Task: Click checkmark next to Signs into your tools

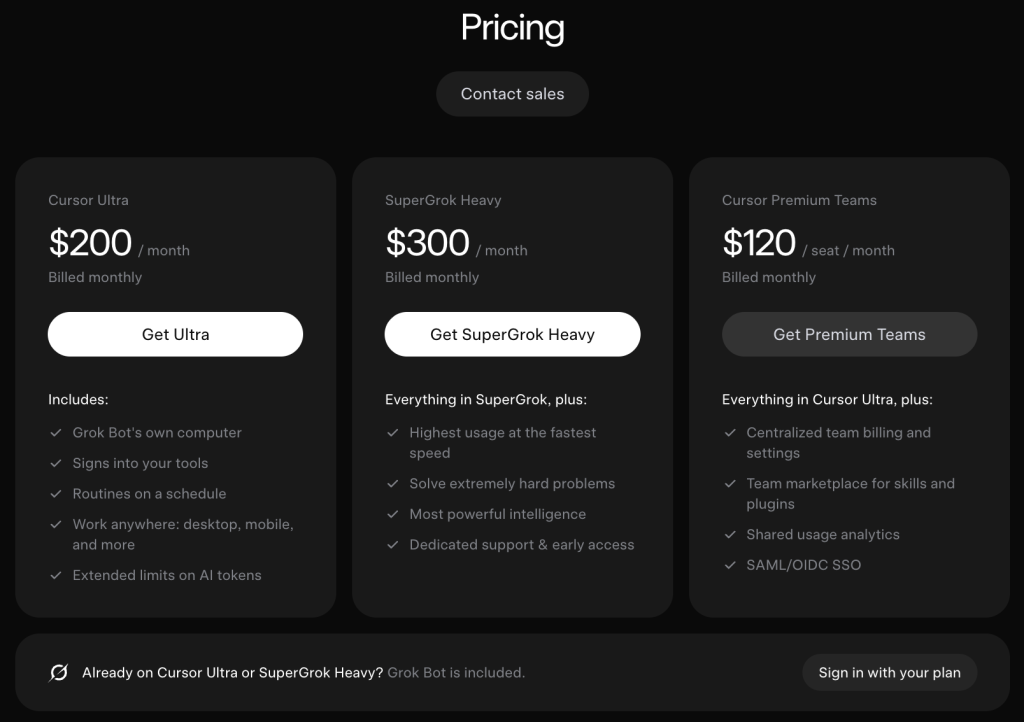Action: pos(56,463)
